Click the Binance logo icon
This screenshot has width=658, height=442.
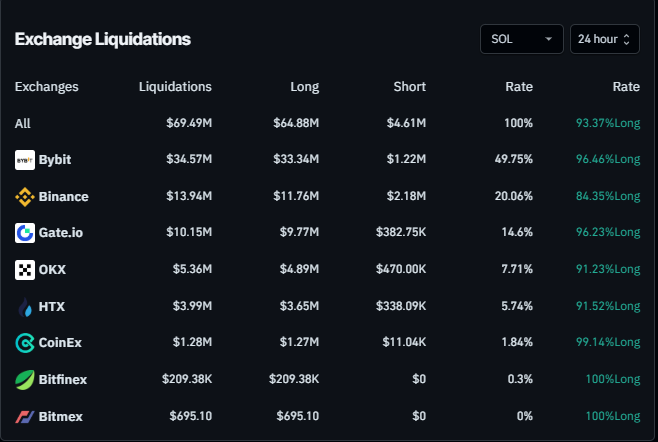tap(25, 197)
